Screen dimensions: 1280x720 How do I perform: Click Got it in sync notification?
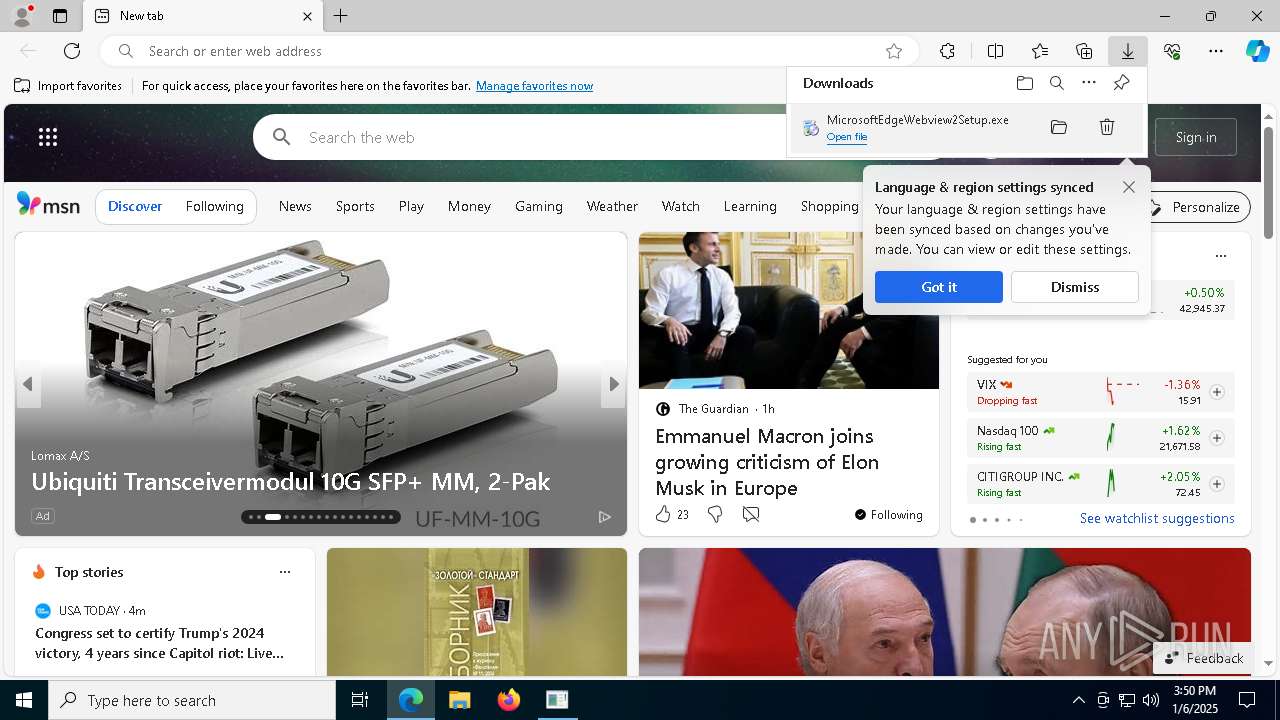(939, 287)
